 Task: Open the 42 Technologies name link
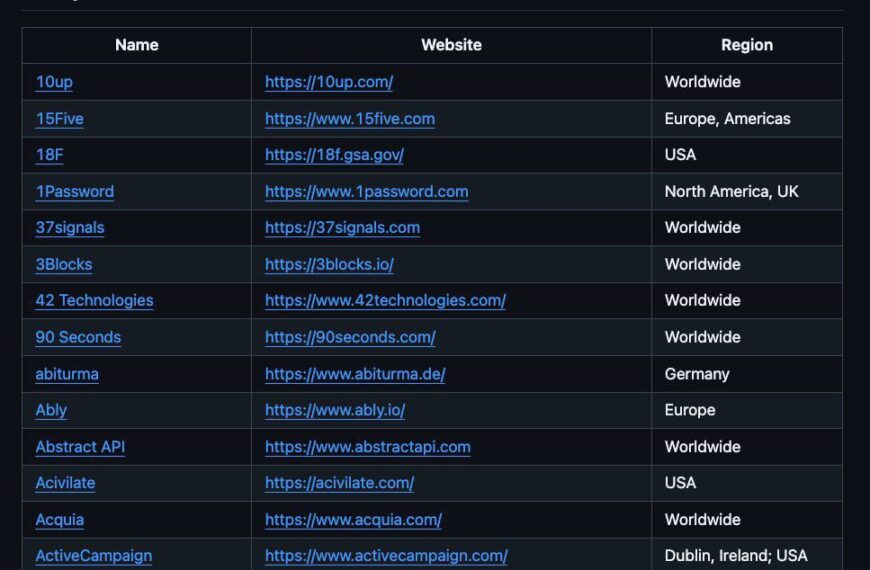click(94, 300)
